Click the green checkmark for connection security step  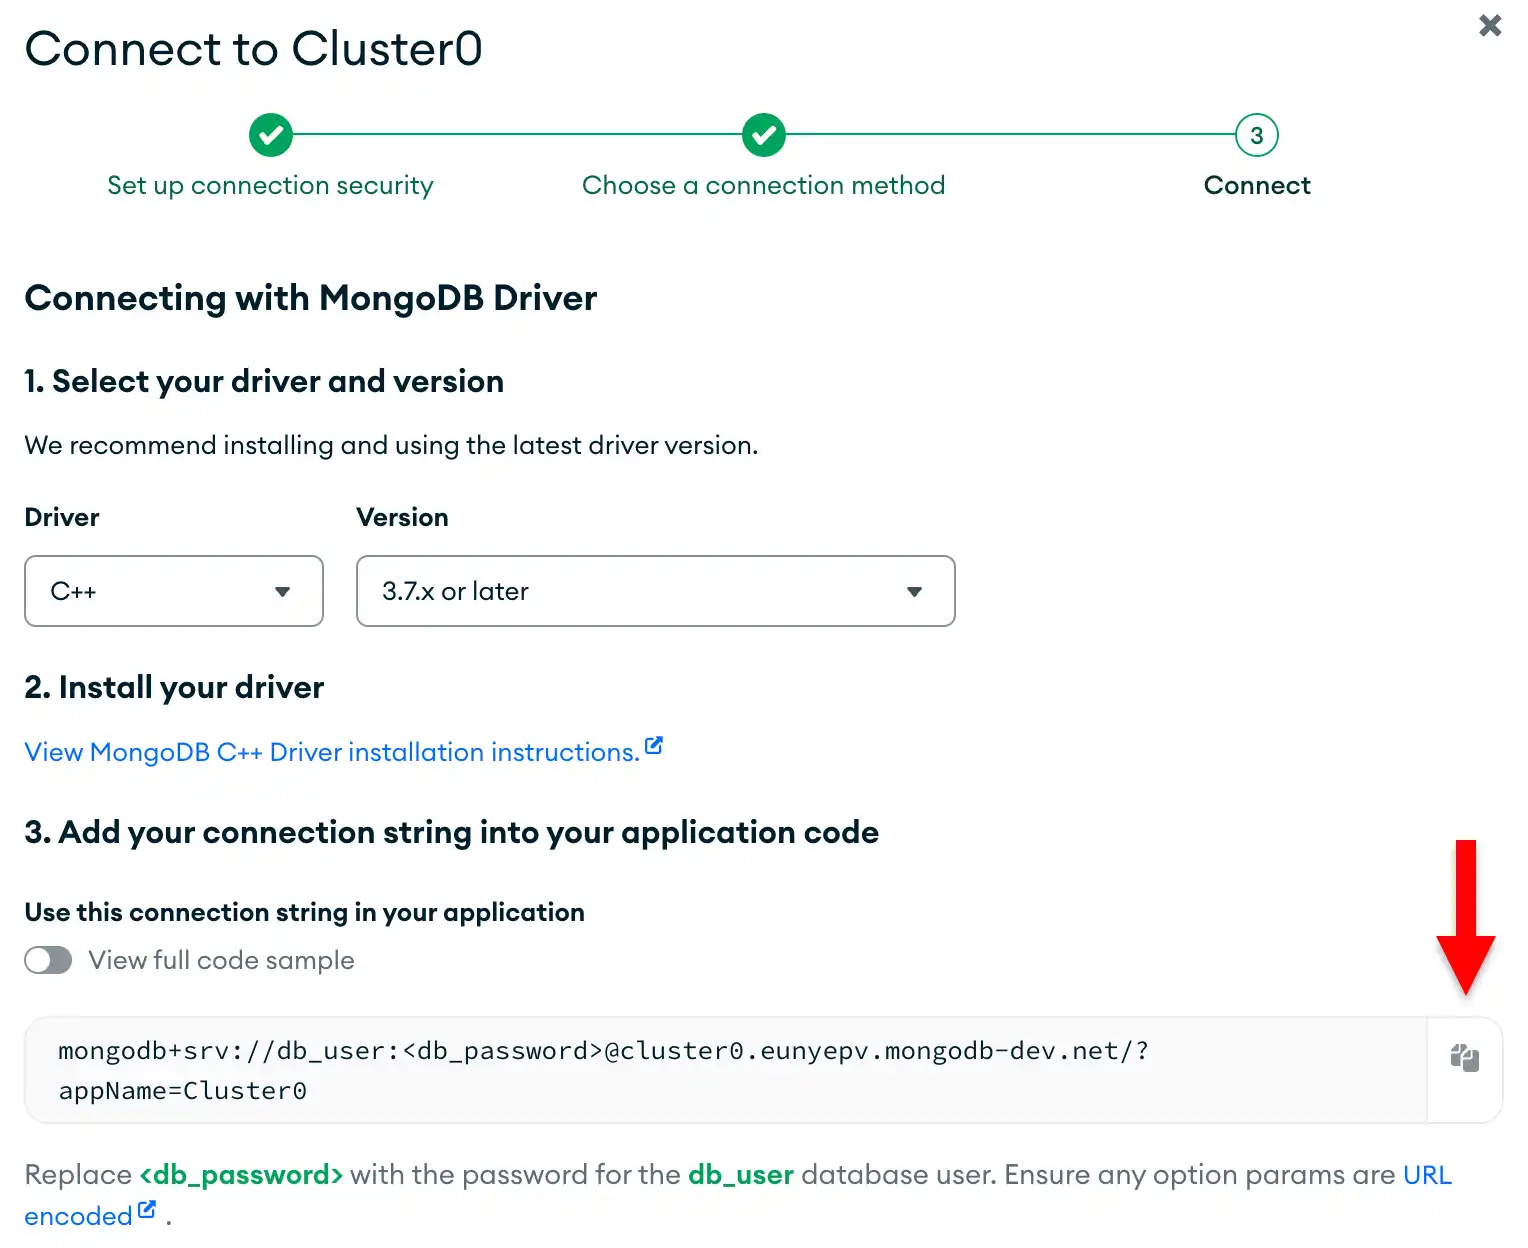coord(270,135)
